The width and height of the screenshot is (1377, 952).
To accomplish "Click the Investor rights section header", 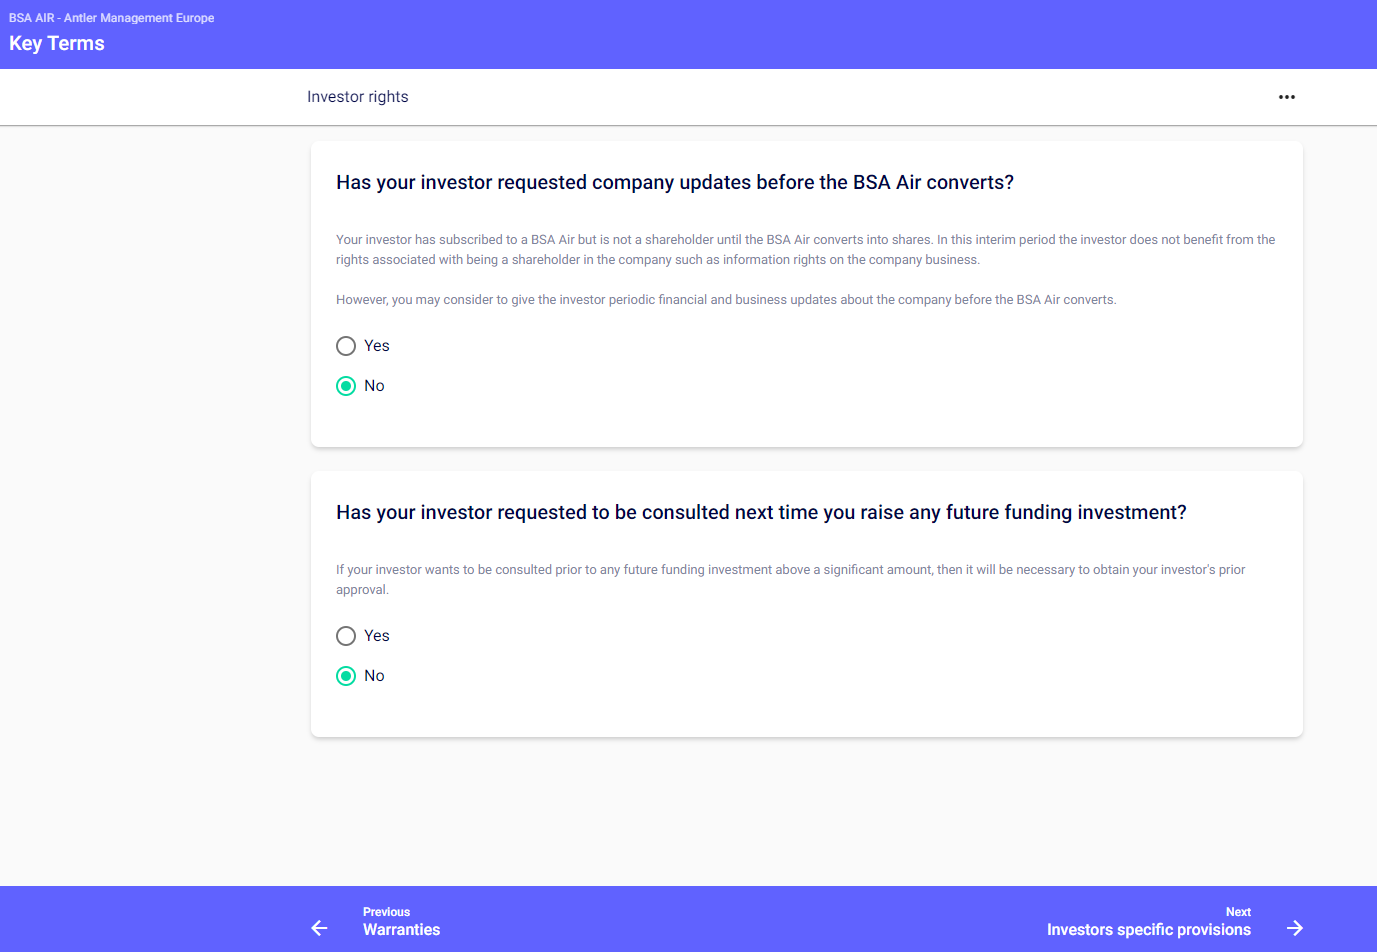I will pos(357,97).
